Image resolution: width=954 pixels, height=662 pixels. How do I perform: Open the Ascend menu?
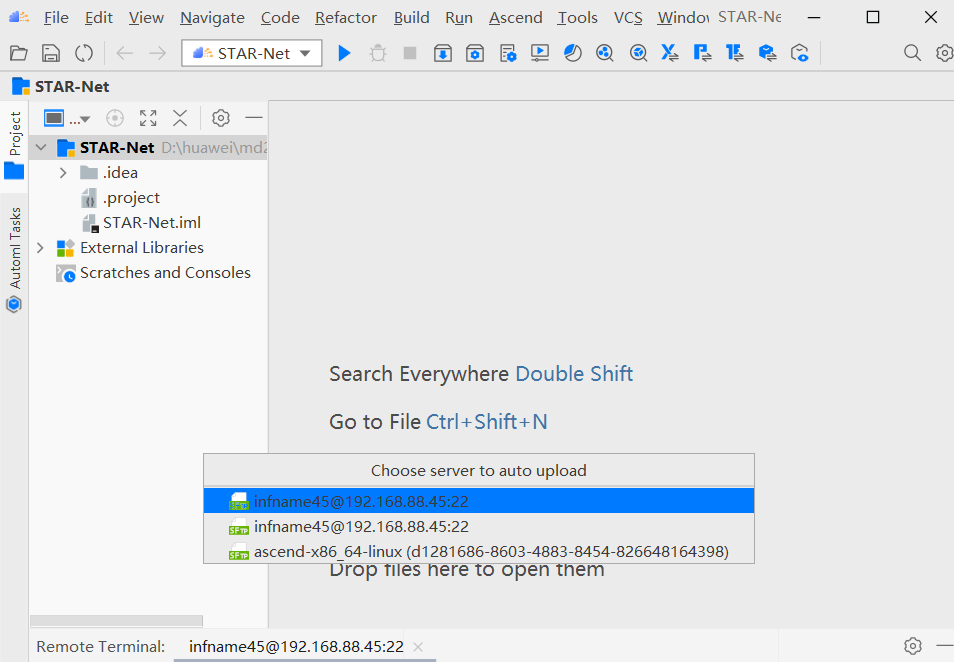[515, 17]
